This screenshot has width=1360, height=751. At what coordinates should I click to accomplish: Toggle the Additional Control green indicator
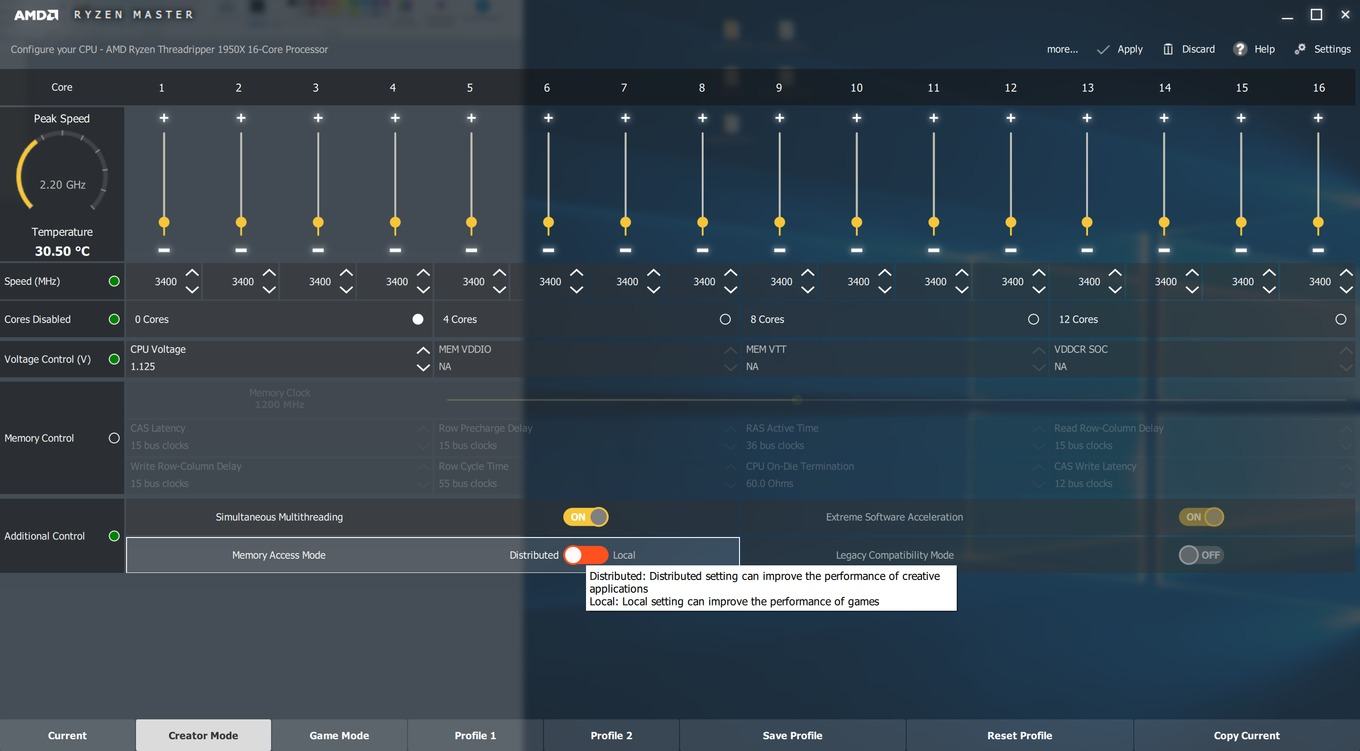pyautogui.click(x=114, y=536)
